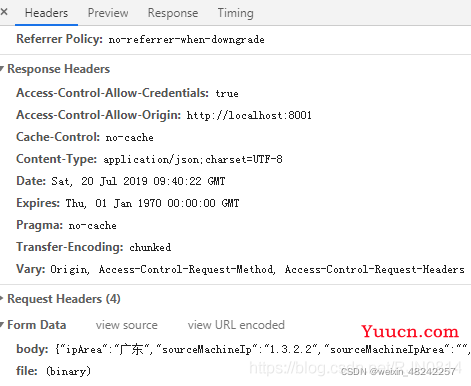This screenshot has height=386, width=471.
Task: Select the body JSON value with ipArea
Action: 263,349
